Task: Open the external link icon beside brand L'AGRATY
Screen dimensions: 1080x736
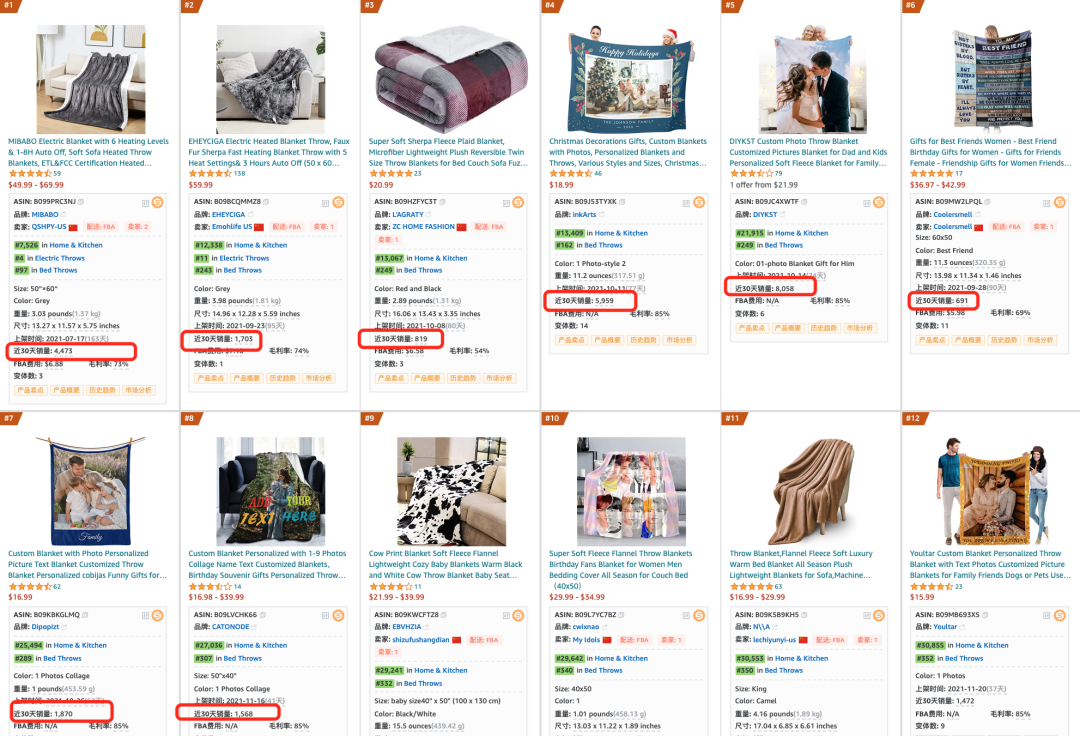Action: (428, 215)
